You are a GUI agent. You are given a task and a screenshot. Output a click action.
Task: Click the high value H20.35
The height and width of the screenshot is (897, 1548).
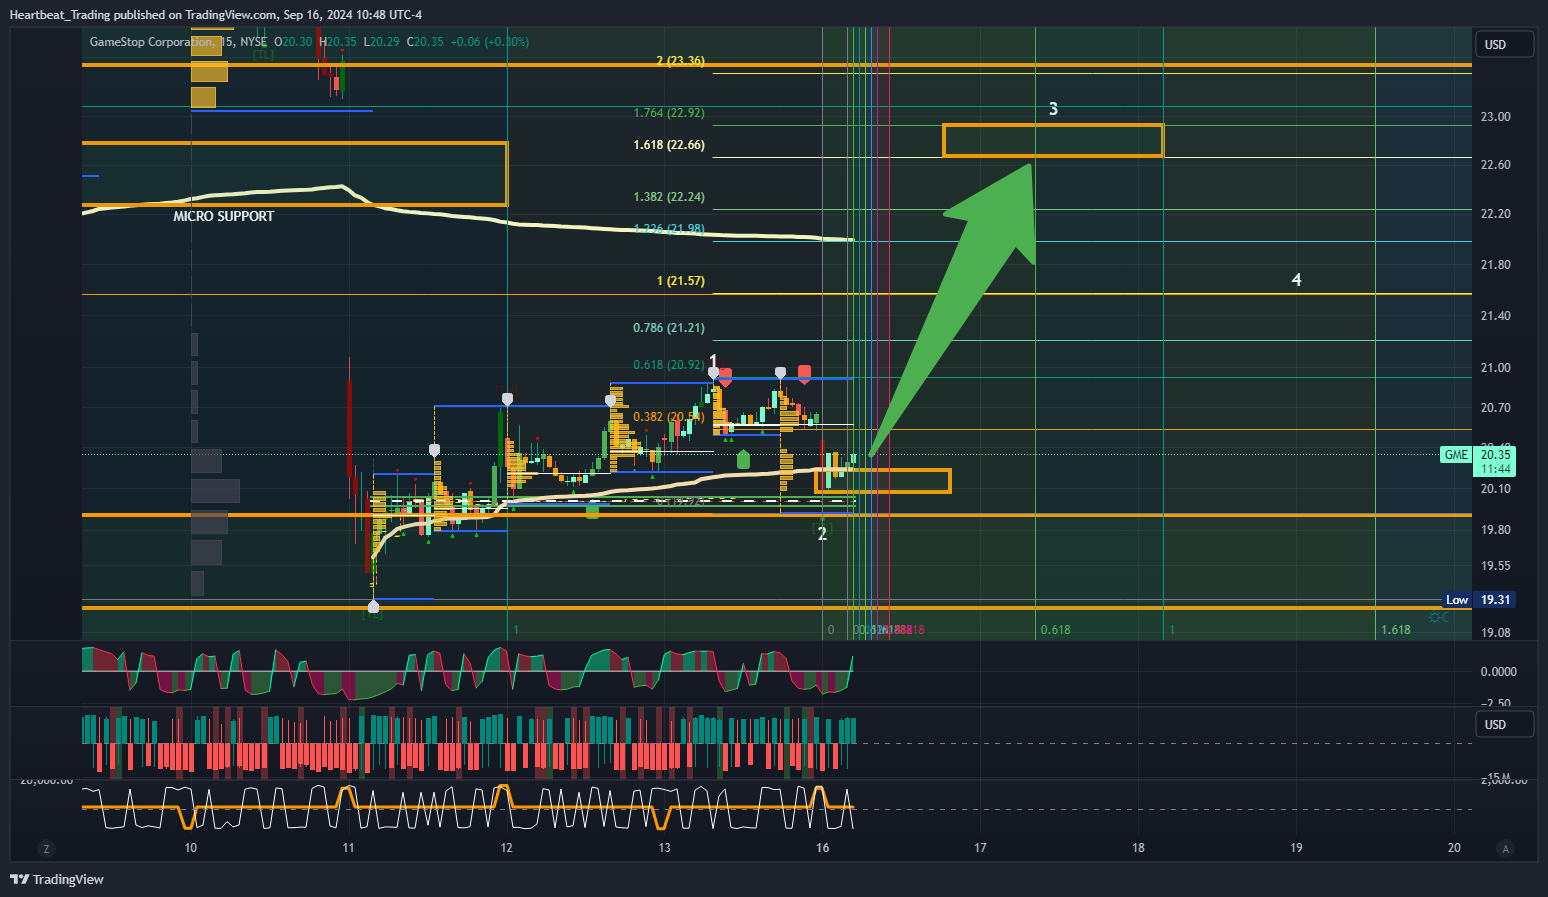[338, 42]
